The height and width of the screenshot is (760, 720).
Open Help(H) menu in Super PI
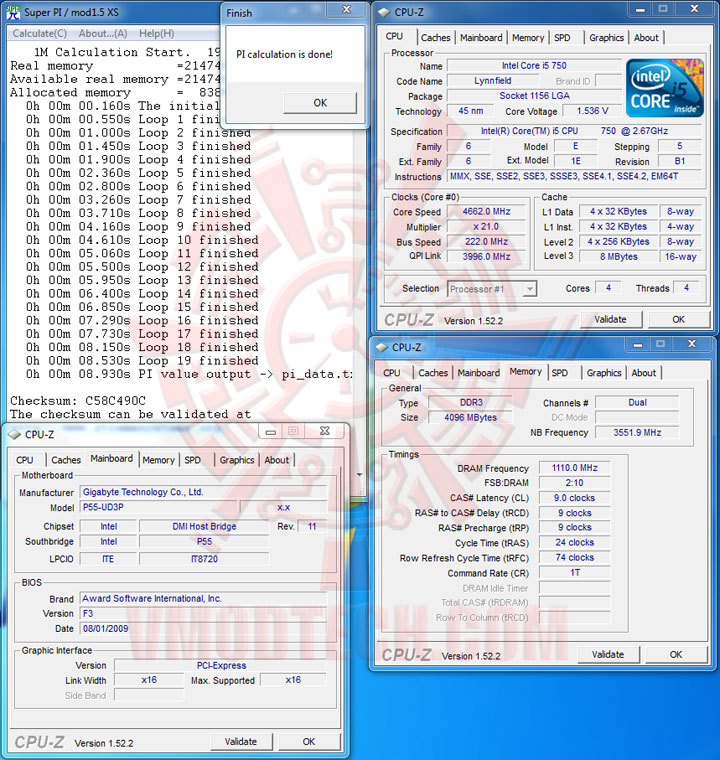click(x=156, y=33)
